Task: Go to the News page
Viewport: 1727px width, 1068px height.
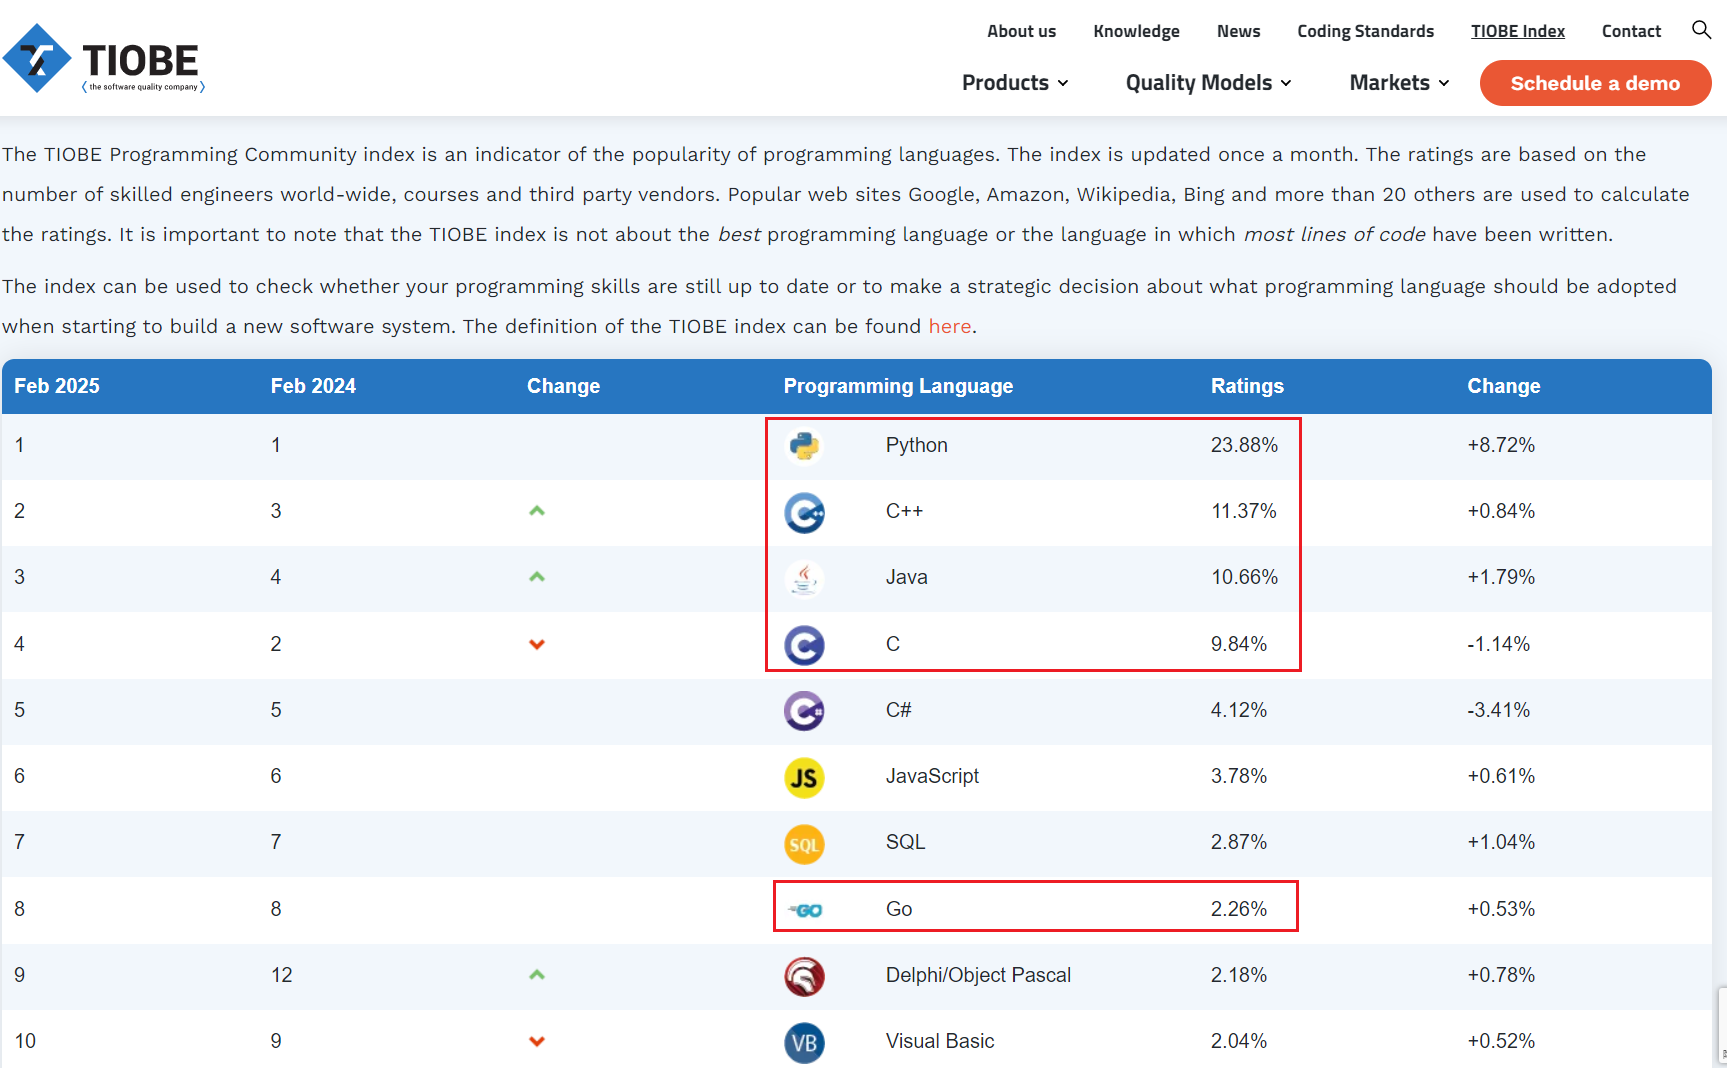Action: 1238,31
